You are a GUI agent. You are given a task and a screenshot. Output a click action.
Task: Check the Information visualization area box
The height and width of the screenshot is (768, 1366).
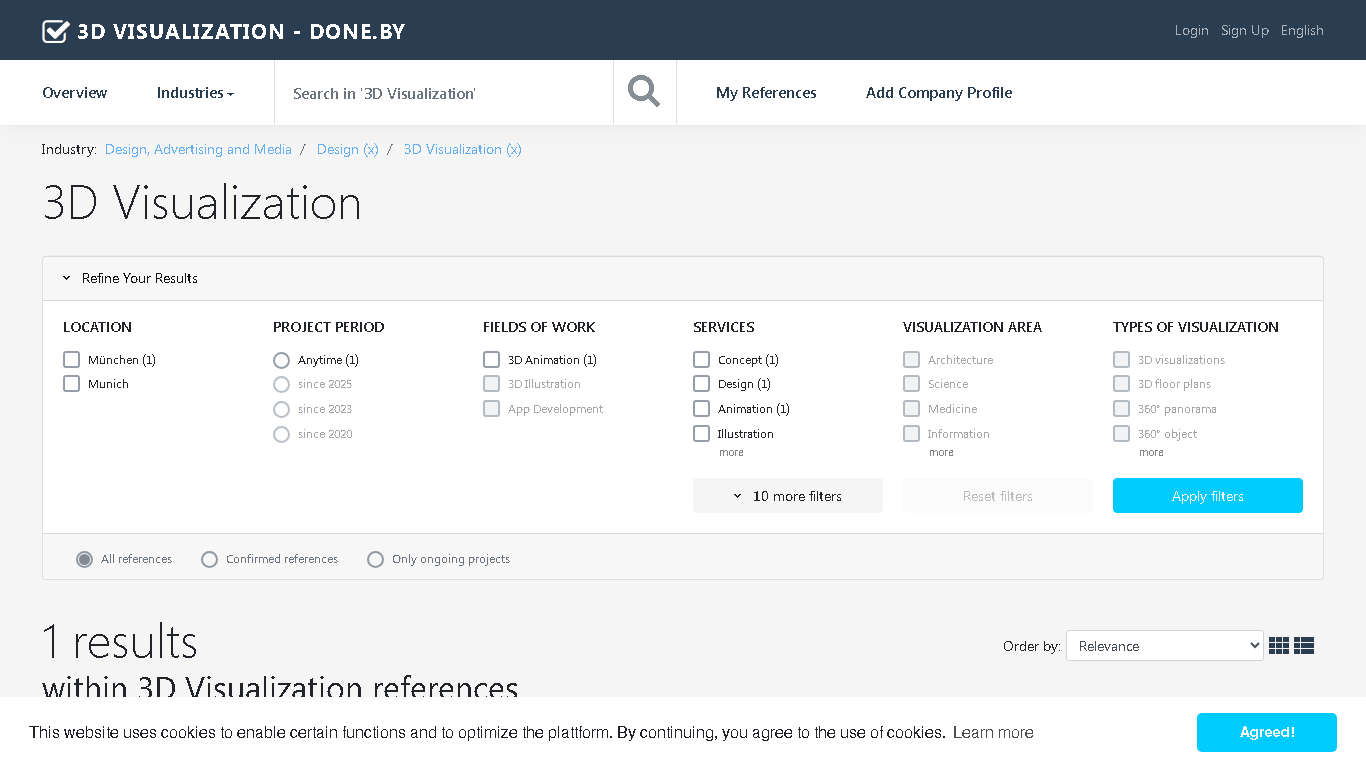pos(911,433)
